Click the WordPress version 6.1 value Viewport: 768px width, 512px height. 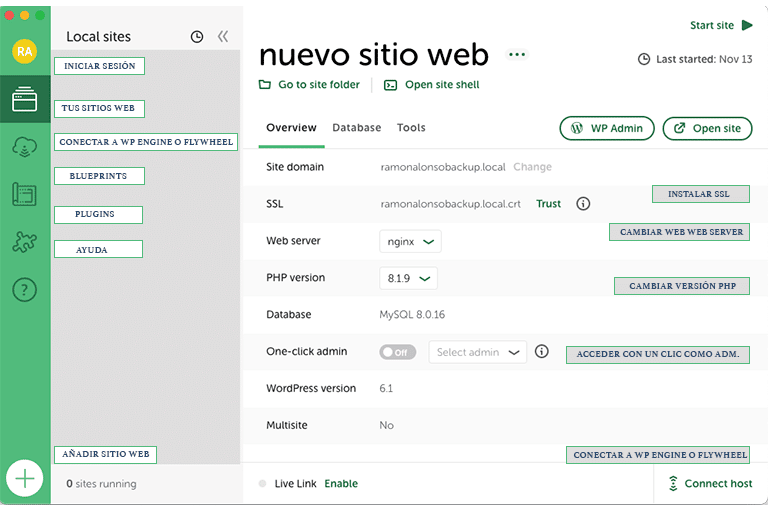click(x=386, y=389)
